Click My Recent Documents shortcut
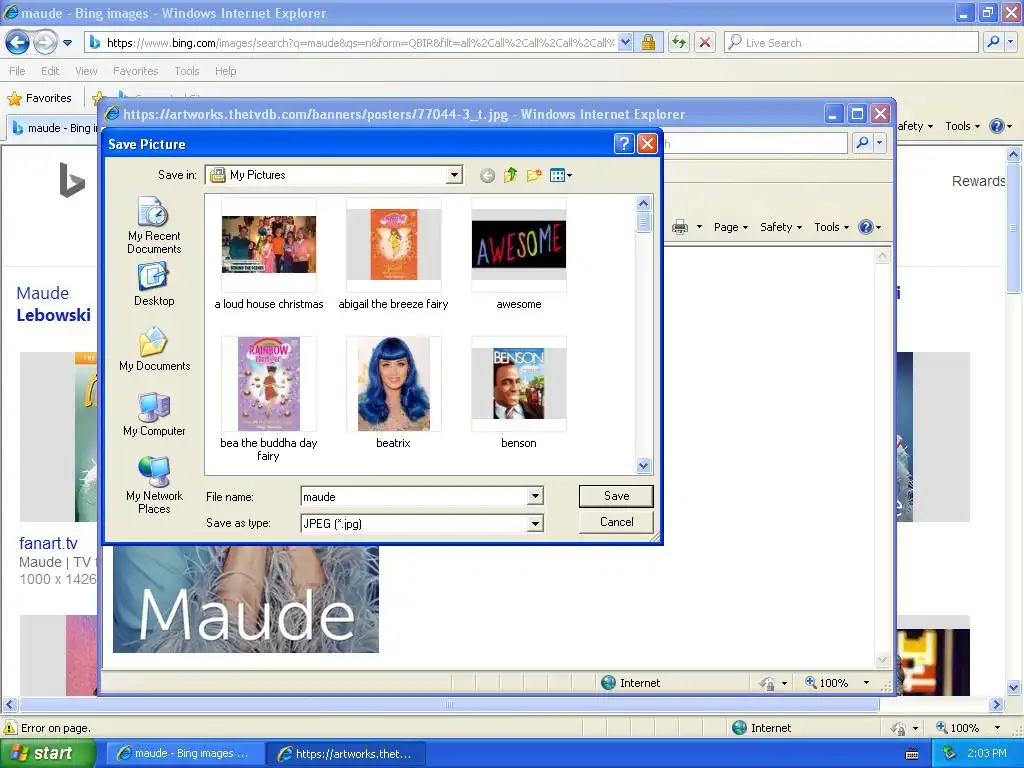The image size is (1024, 768). tap(154, 226)
